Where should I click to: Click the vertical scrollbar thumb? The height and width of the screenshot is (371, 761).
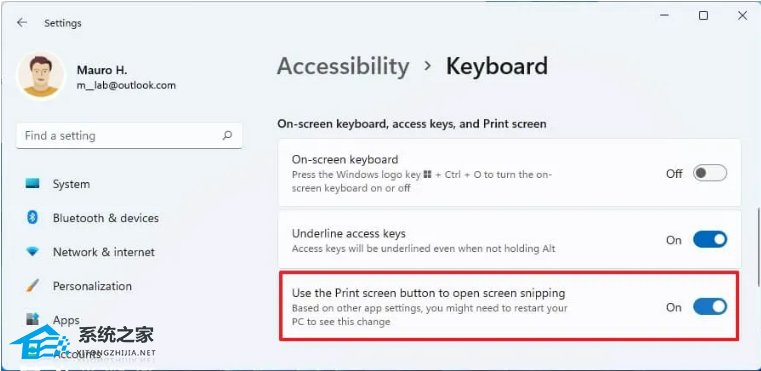(x=758, y=247)
